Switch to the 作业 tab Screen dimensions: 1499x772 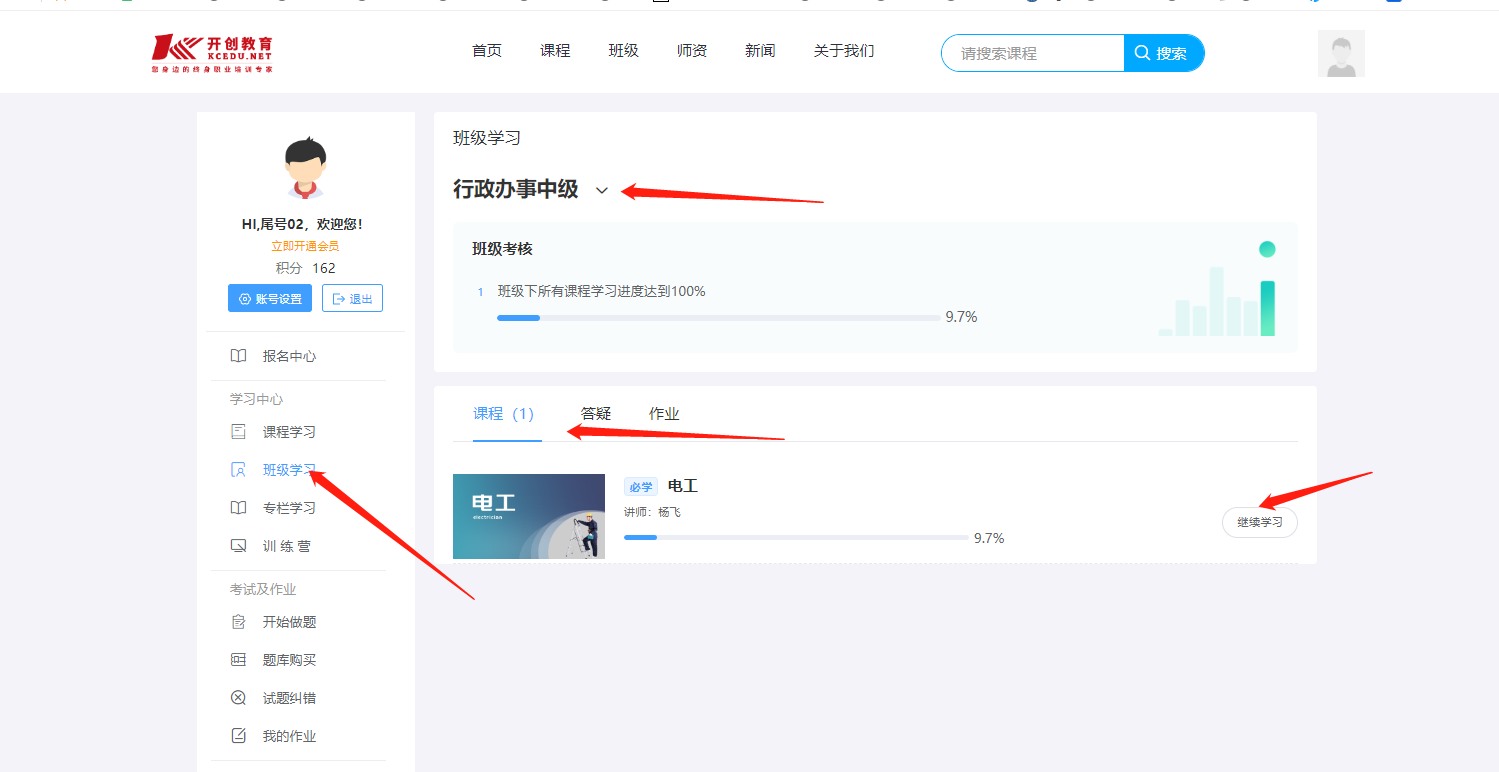pos(664,414)
